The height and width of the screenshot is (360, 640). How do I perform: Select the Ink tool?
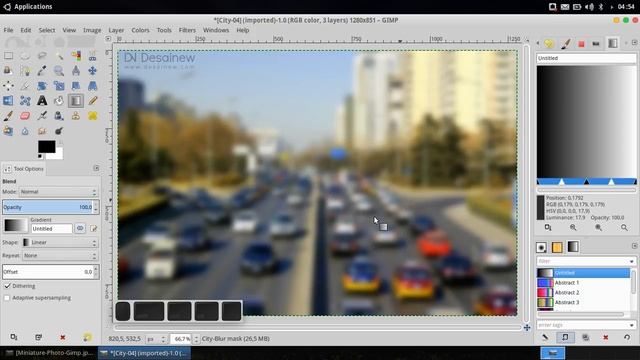[x=59, y=116]
